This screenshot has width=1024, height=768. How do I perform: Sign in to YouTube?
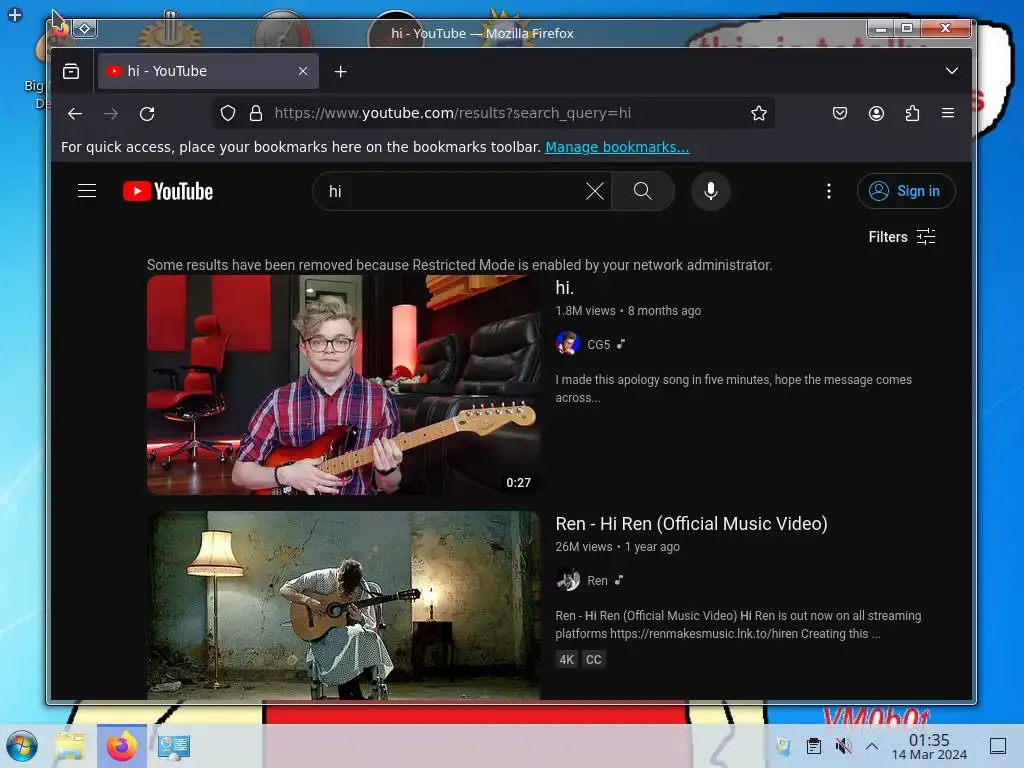click(x=906, y=191)
